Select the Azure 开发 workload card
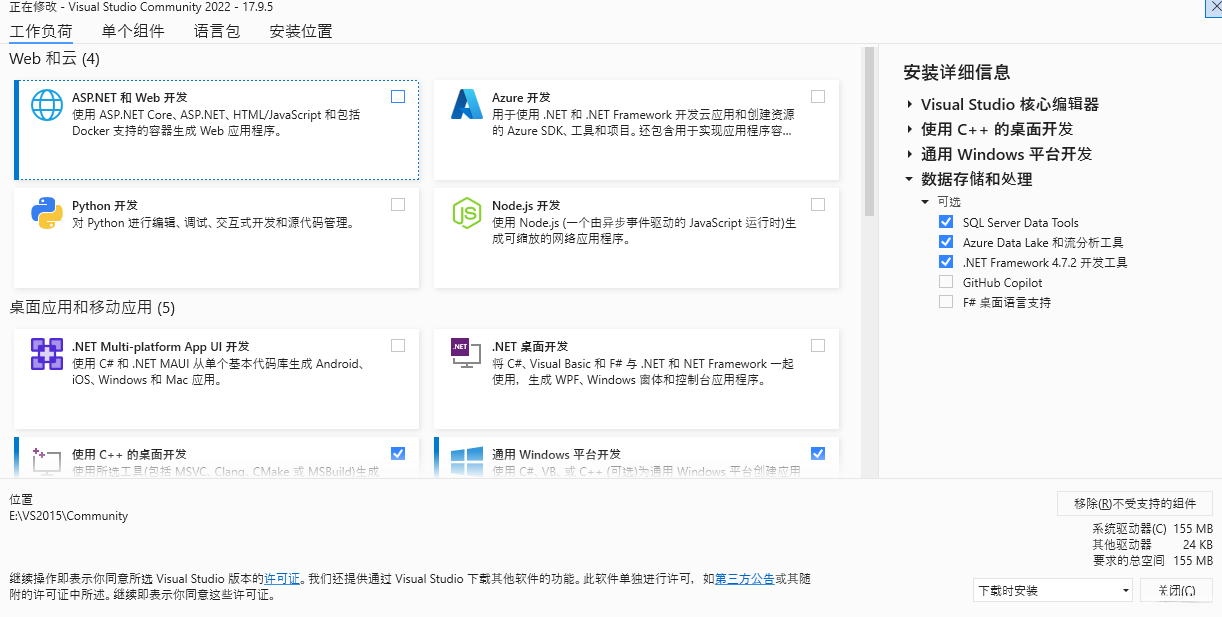1222x617 pixels. [x=636, y=130]
